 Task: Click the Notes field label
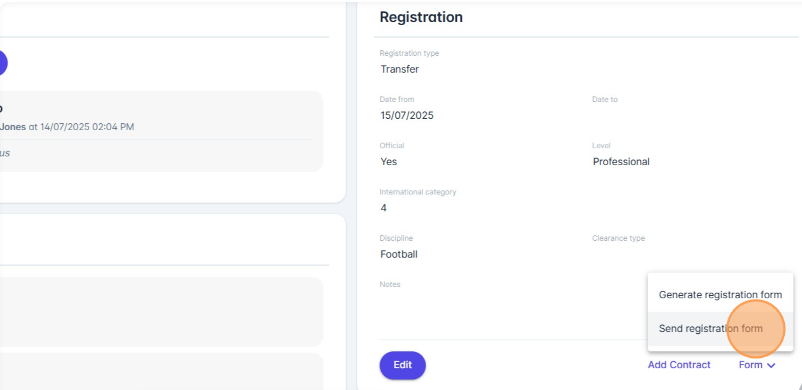(x=390, y=284)
